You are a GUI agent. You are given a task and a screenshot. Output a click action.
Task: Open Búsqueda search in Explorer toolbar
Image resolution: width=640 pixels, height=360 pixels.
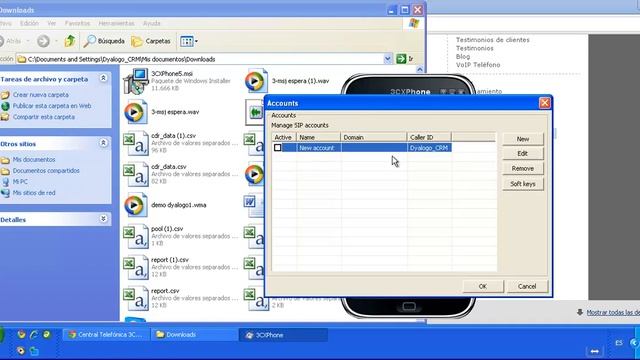pyautogui.click(x=104, y=41)
